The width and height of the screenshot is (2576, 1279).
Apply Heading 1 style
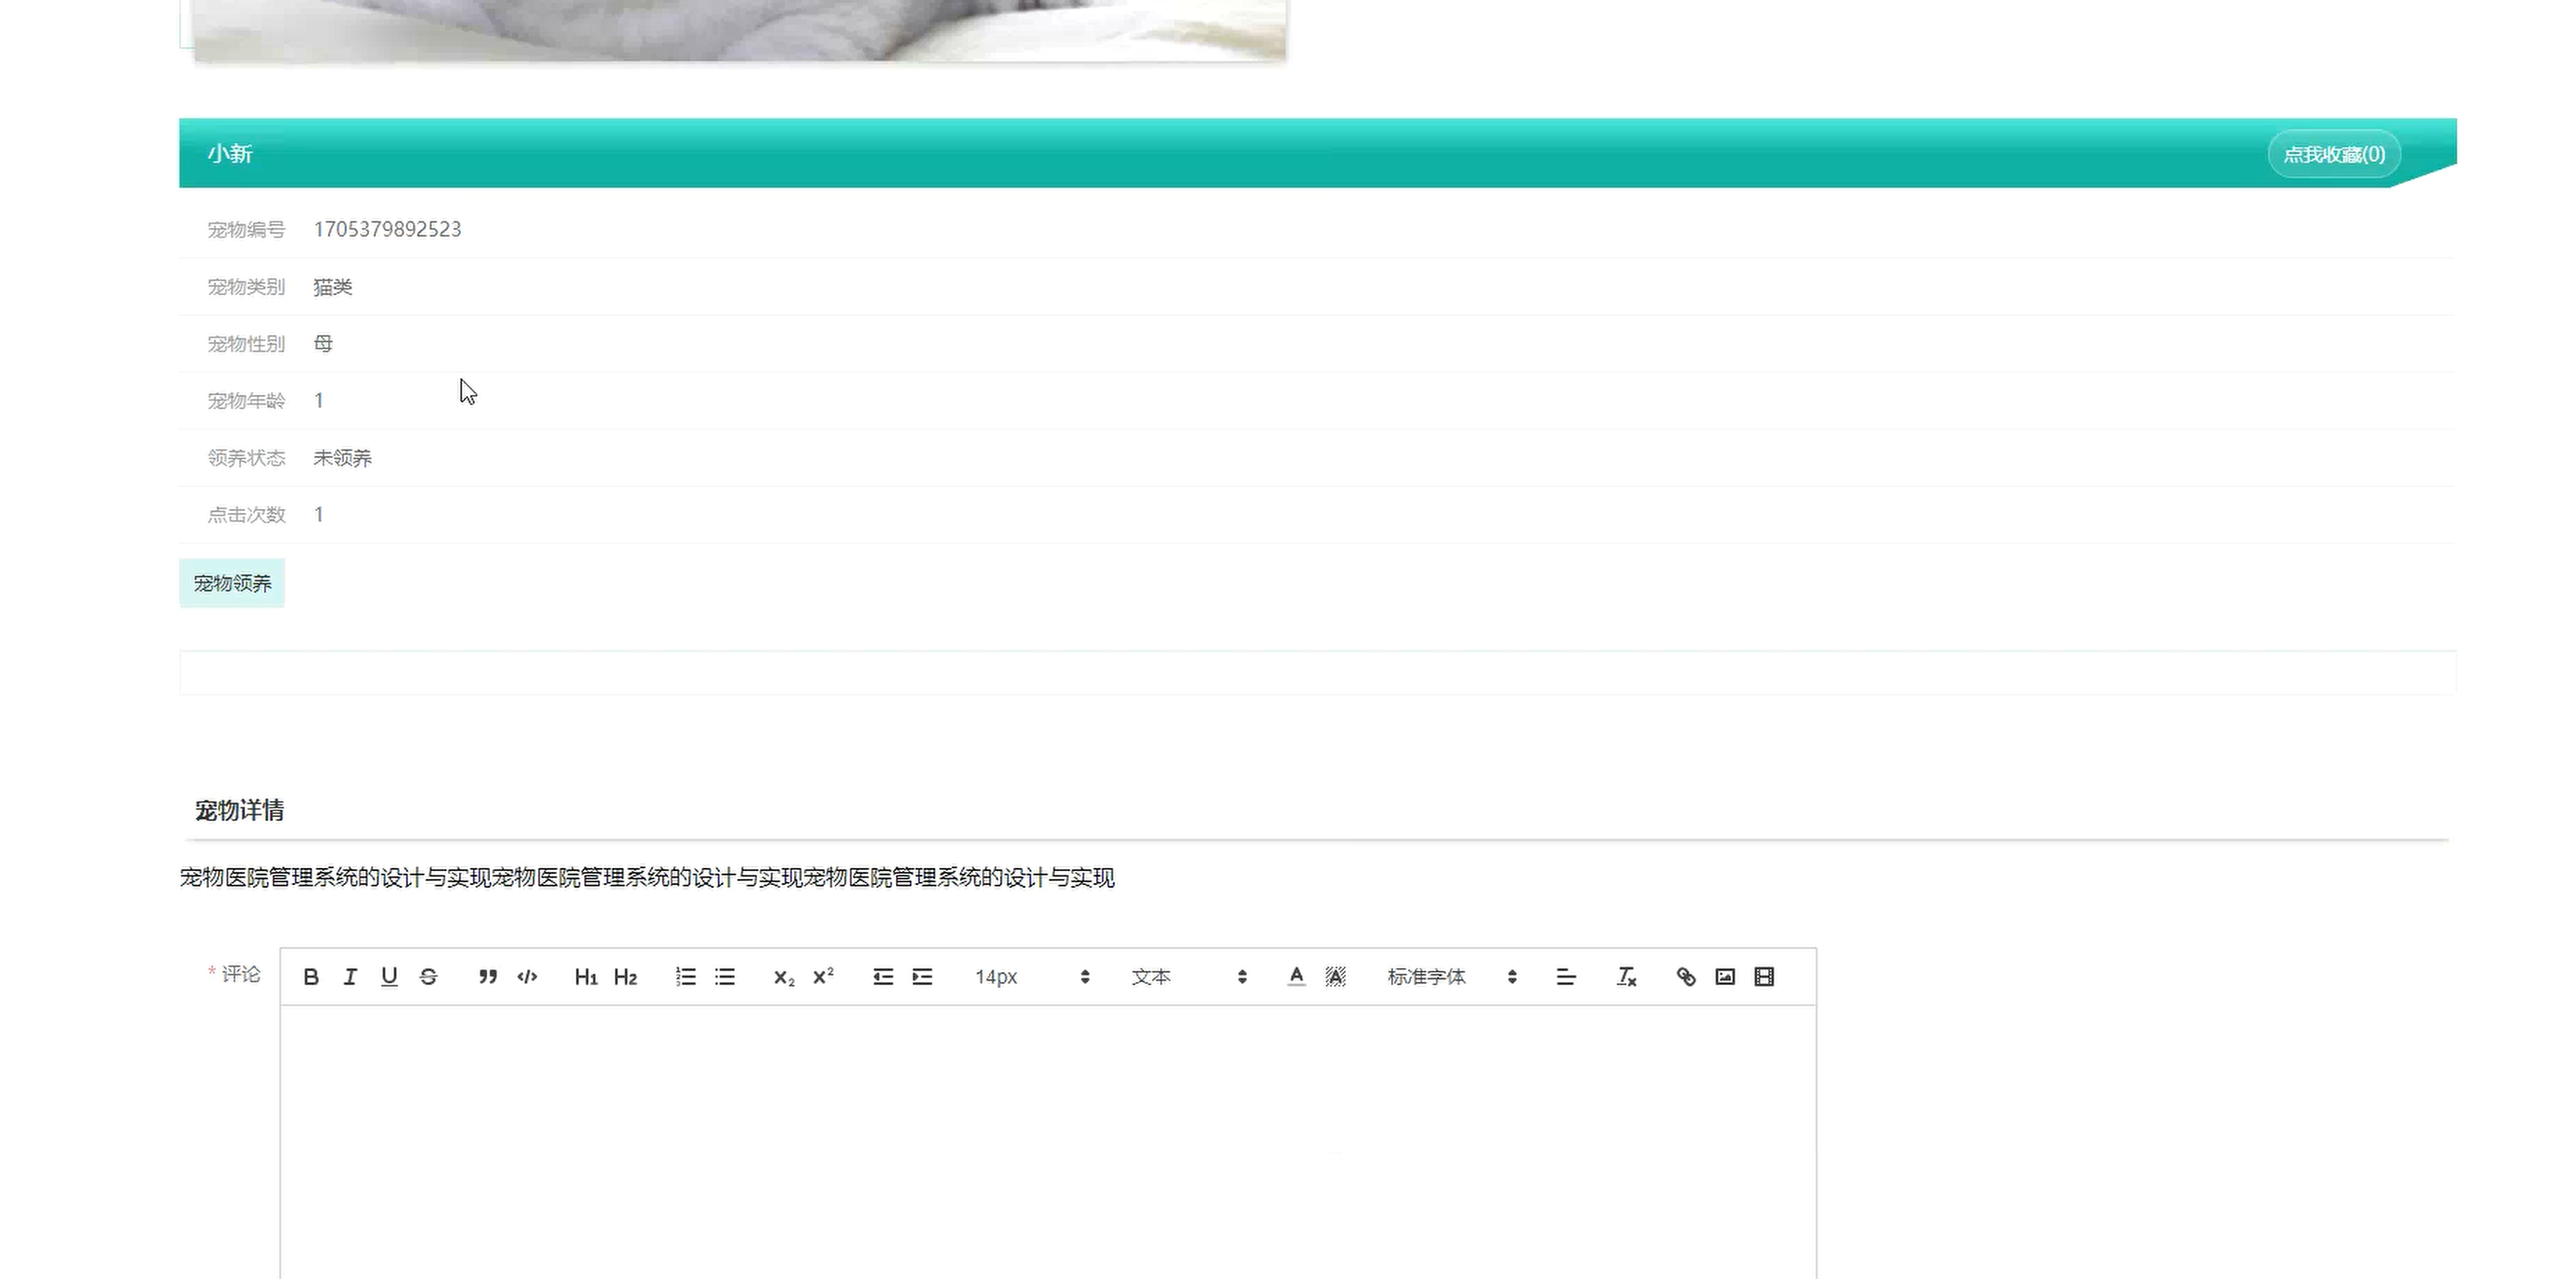coord(586,977)
